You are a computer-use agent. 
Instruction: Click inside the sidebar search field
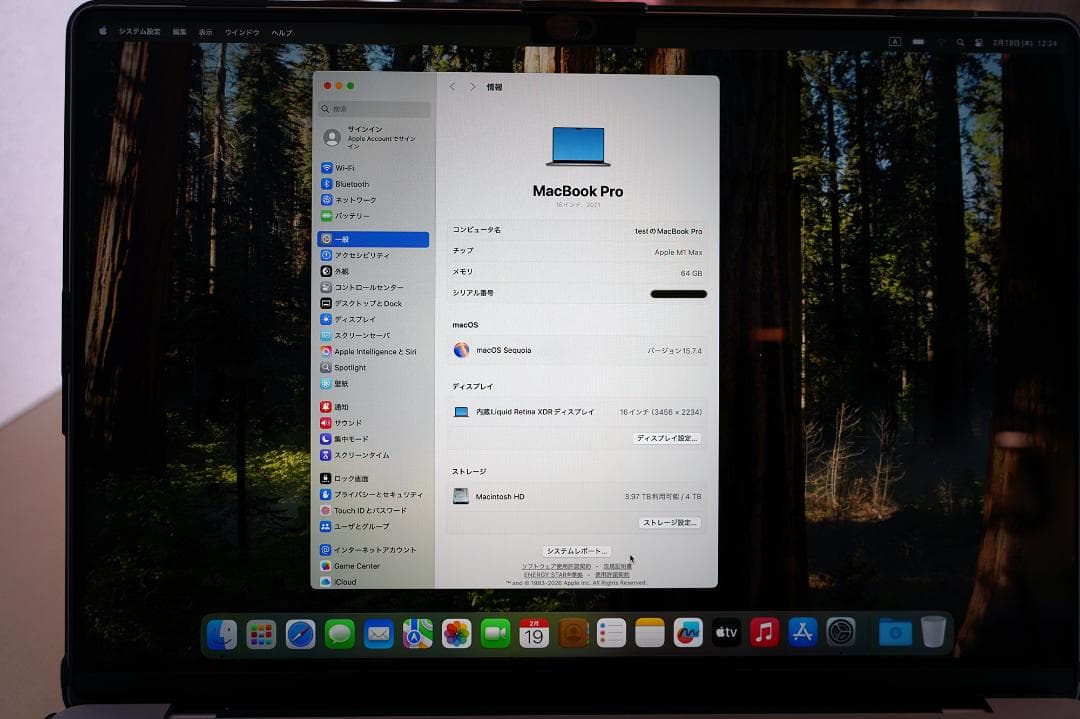pos(373,109)
